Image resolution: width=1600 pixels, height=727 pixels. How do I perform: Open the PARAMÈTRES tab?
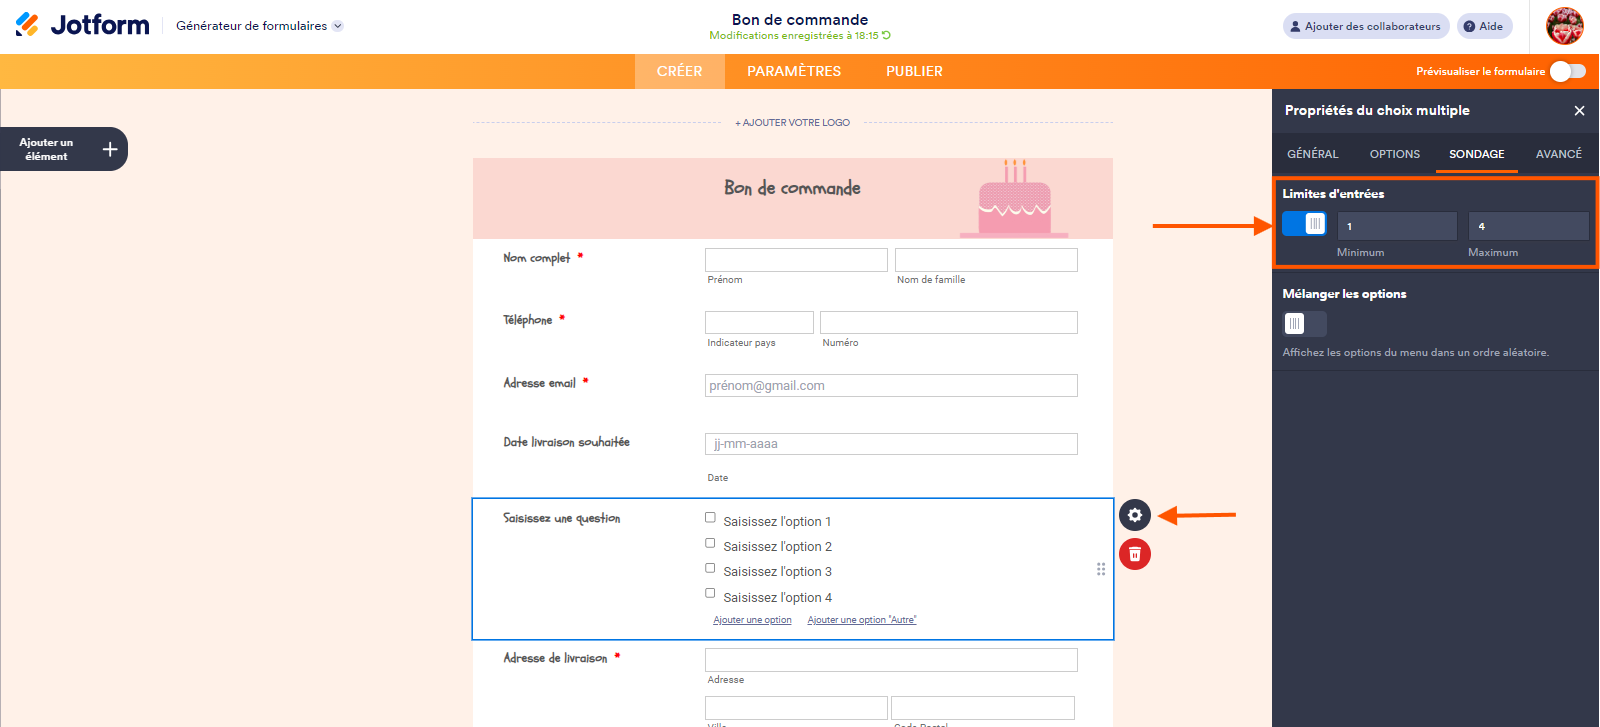pos(794,71)
